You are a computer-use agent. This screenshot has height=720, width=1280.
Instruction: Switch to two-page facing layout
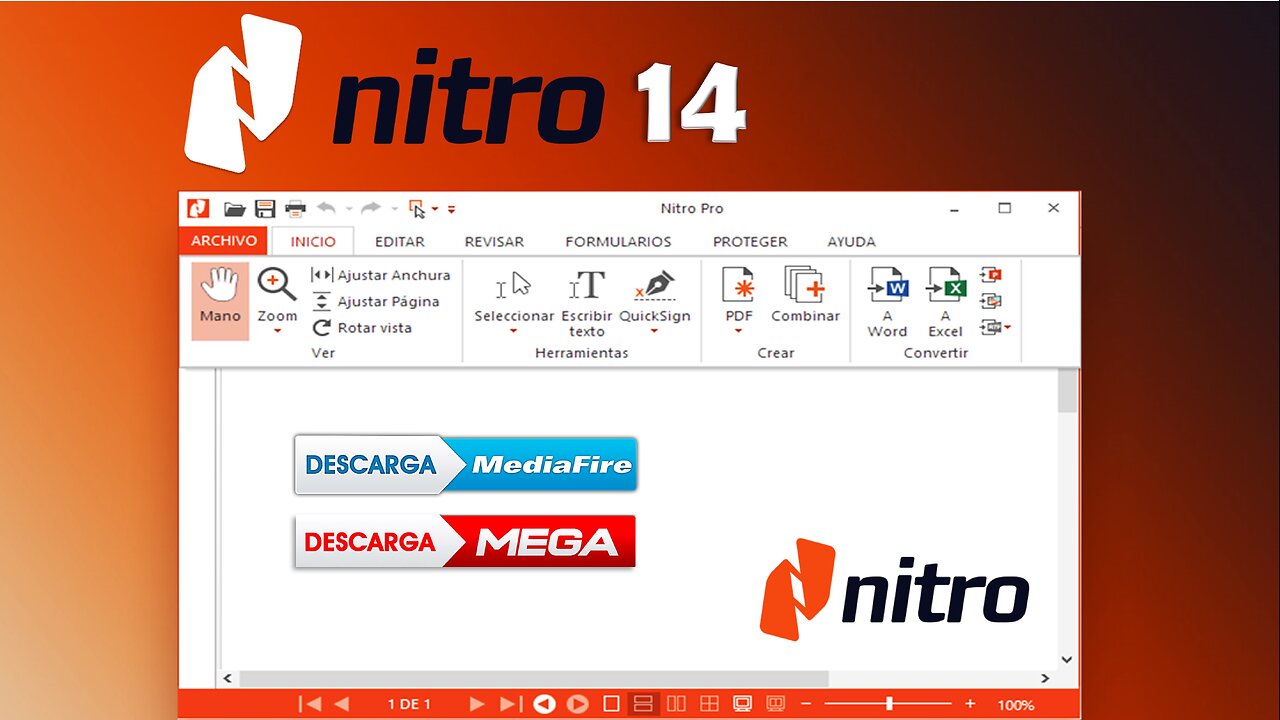677,704
